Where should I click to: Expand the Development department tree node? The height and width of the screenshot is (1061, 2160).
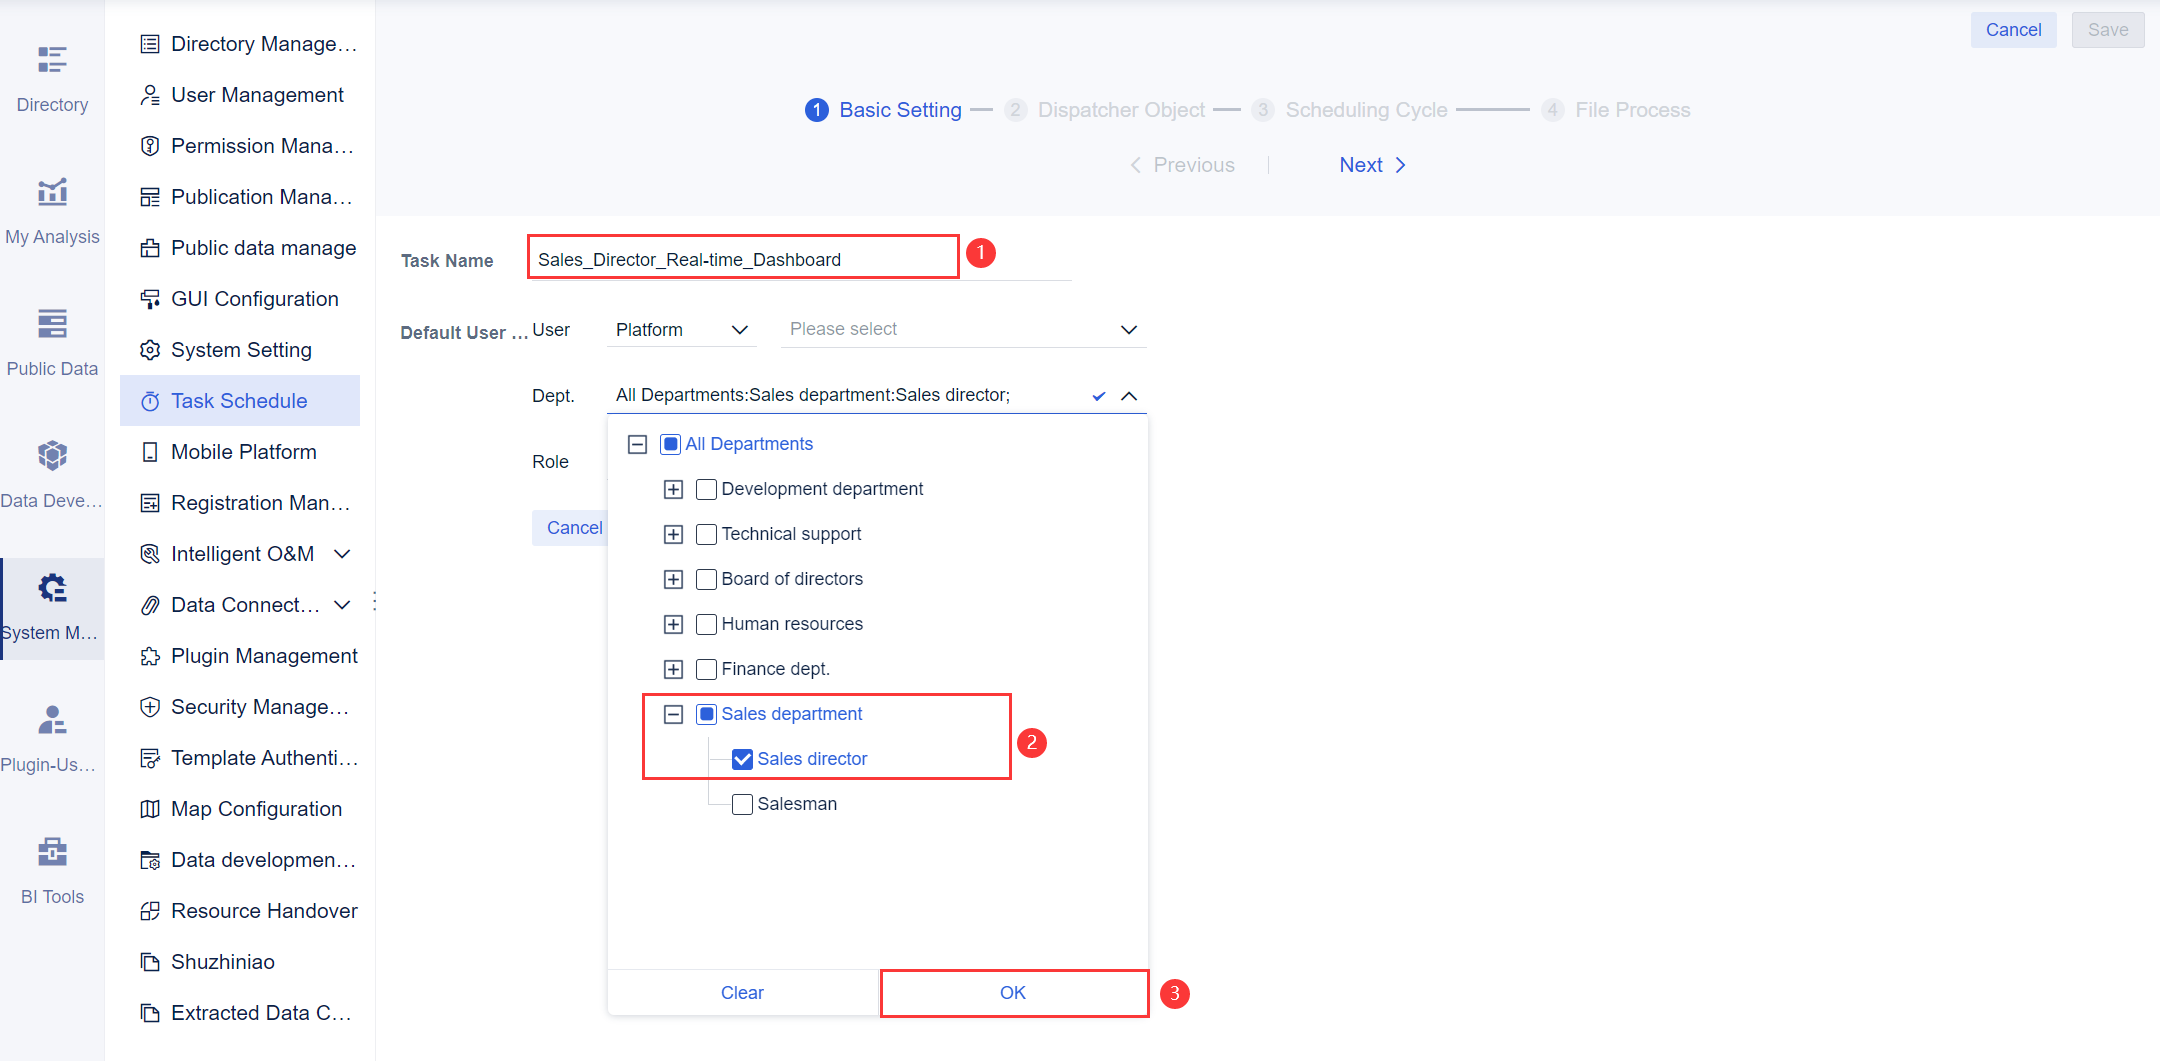click(672, 489)
